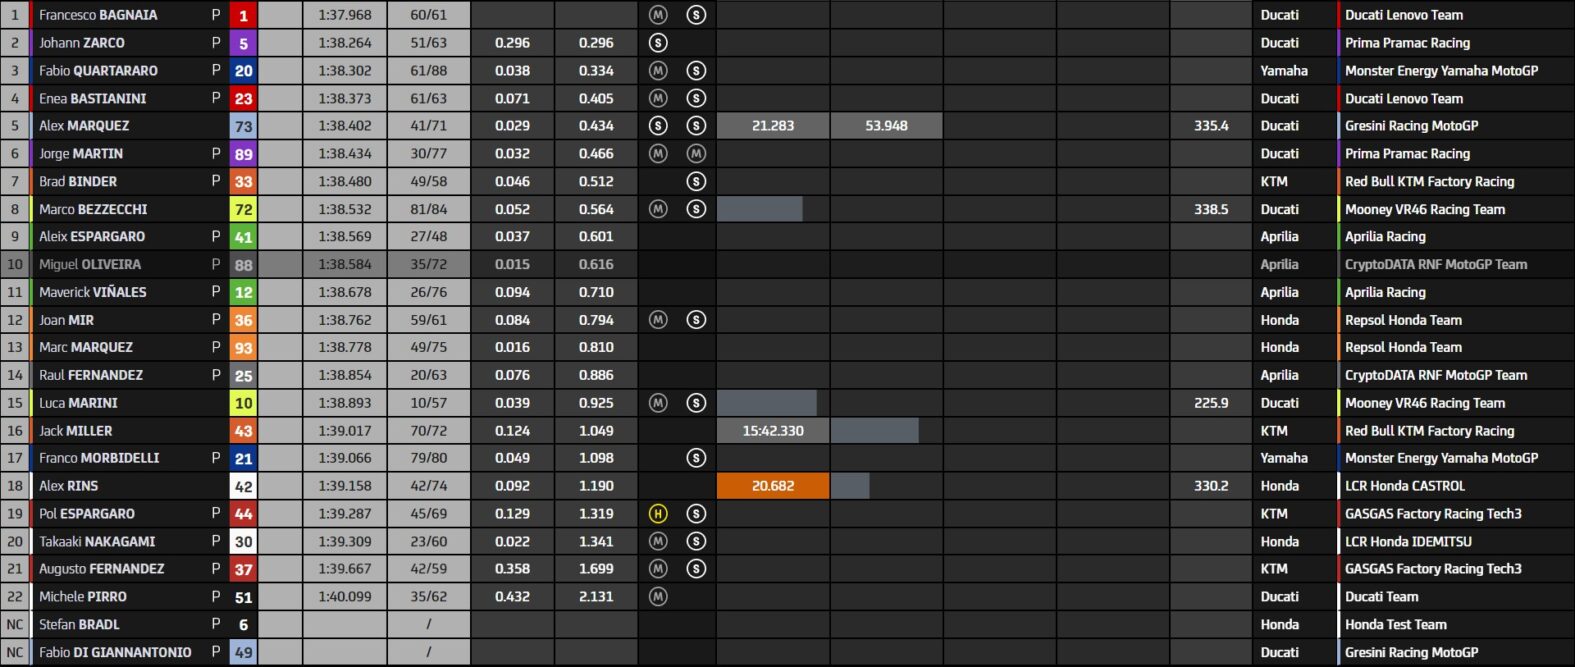
Task: Click rider name Jorge MARTIN
Action: 81,154
